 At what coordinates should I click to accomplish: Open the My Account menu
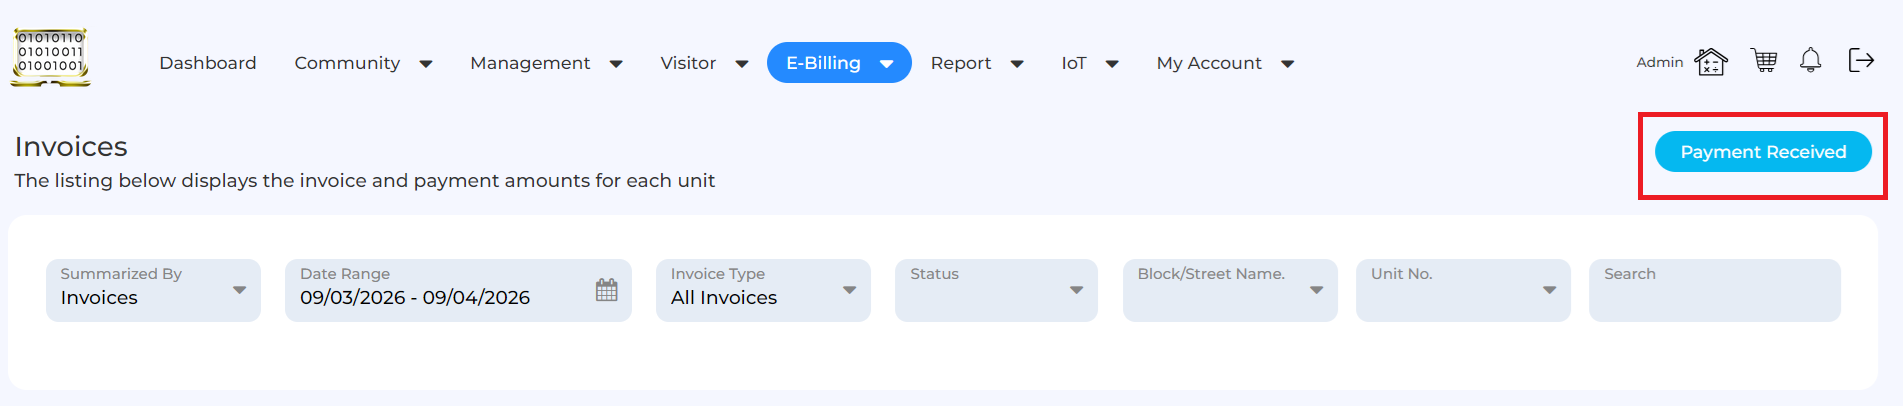coord(1225,63)
